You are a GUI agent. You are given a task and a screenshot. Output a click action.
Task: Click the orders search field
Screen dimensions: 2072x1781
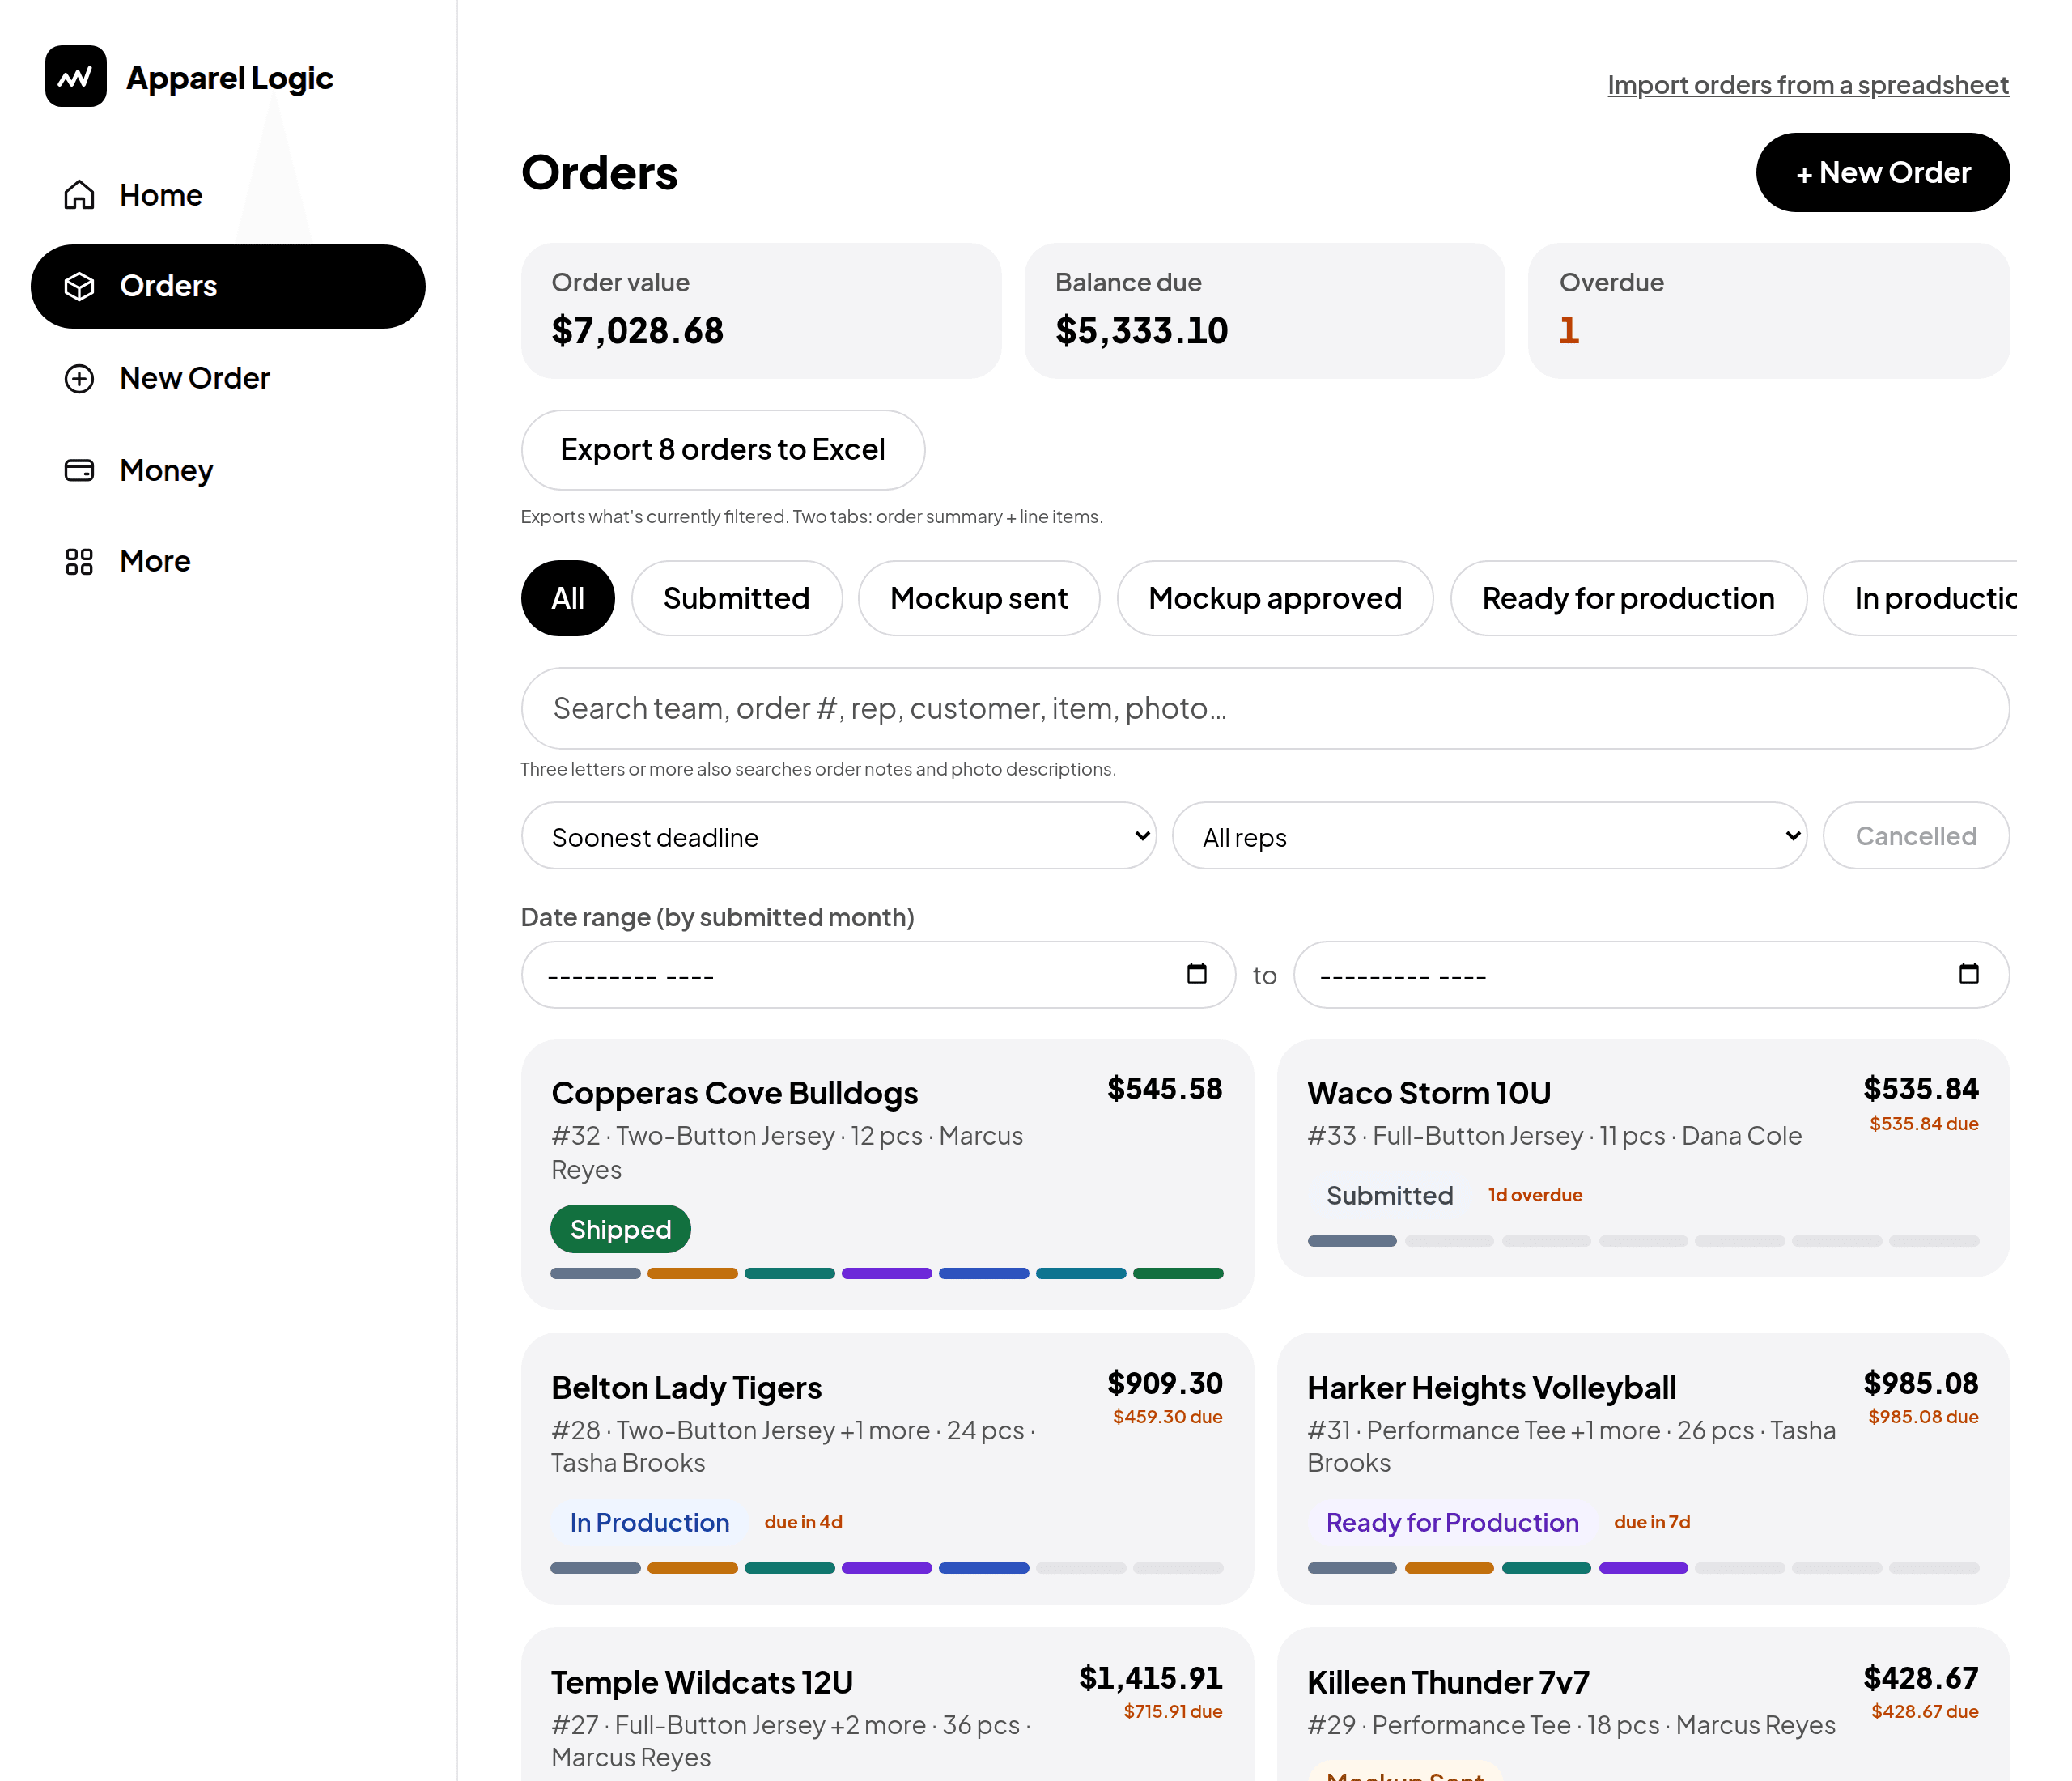pyautogui.click(x=1265, y=708)
